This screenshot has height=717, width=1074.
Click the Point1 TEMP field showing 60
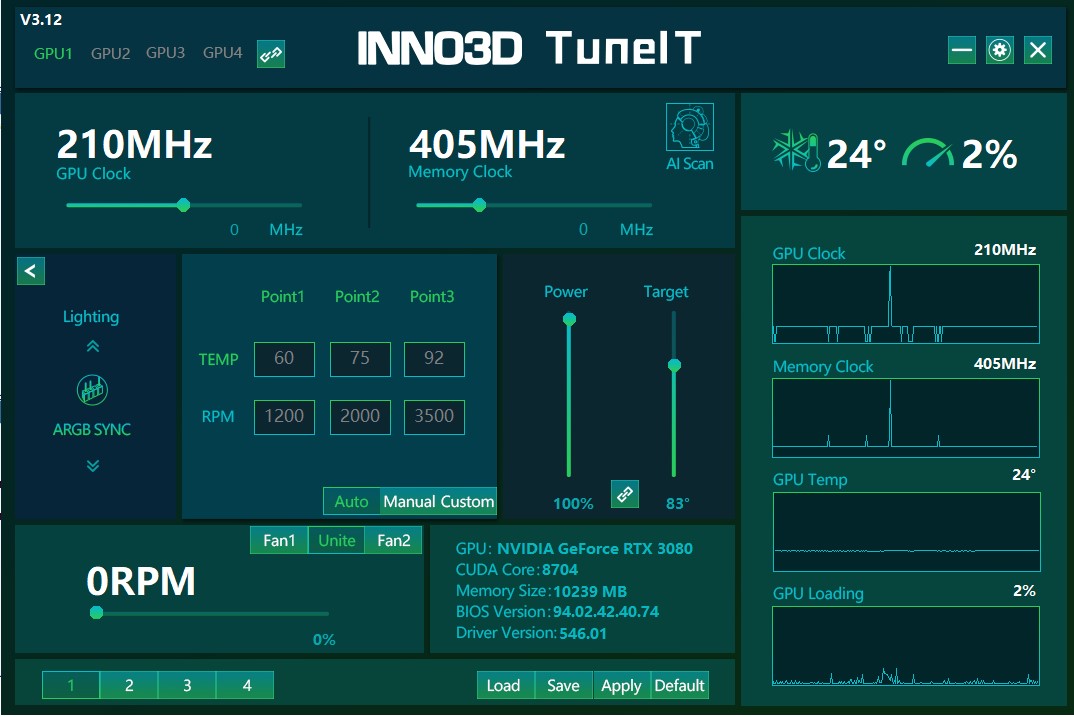(284, 359)
